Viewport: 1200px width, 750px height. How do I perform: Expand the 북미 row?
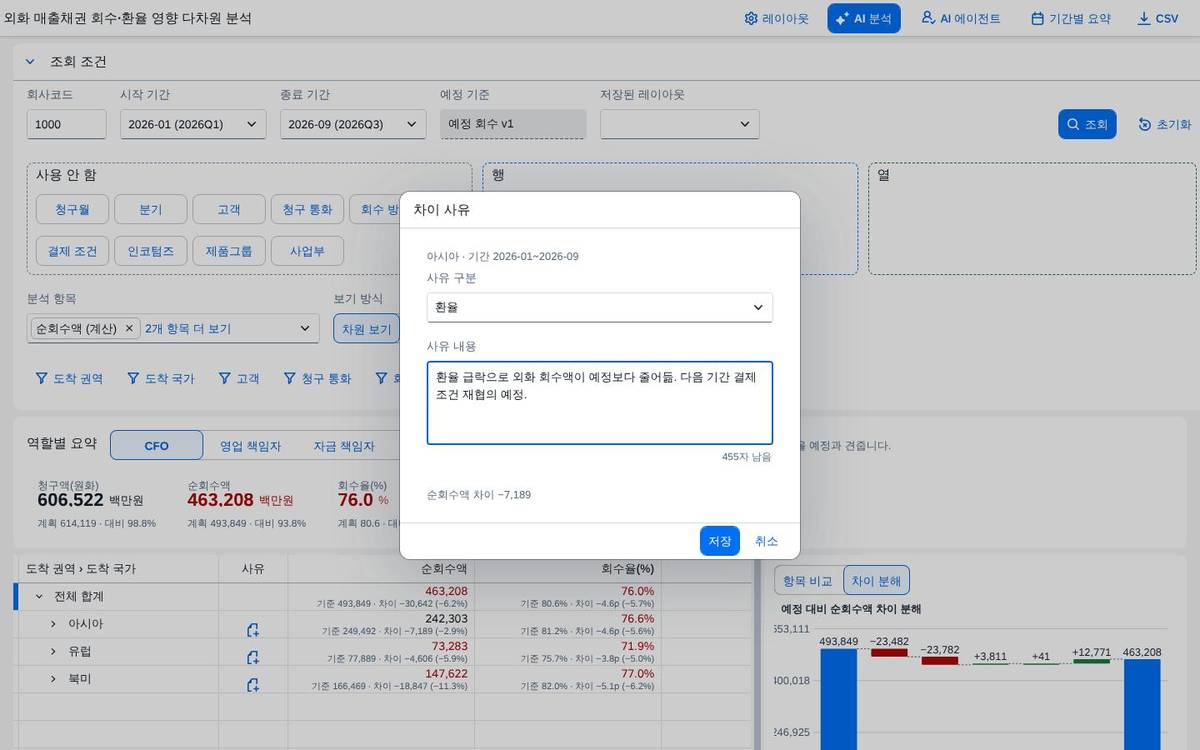[x=53, y=679]
